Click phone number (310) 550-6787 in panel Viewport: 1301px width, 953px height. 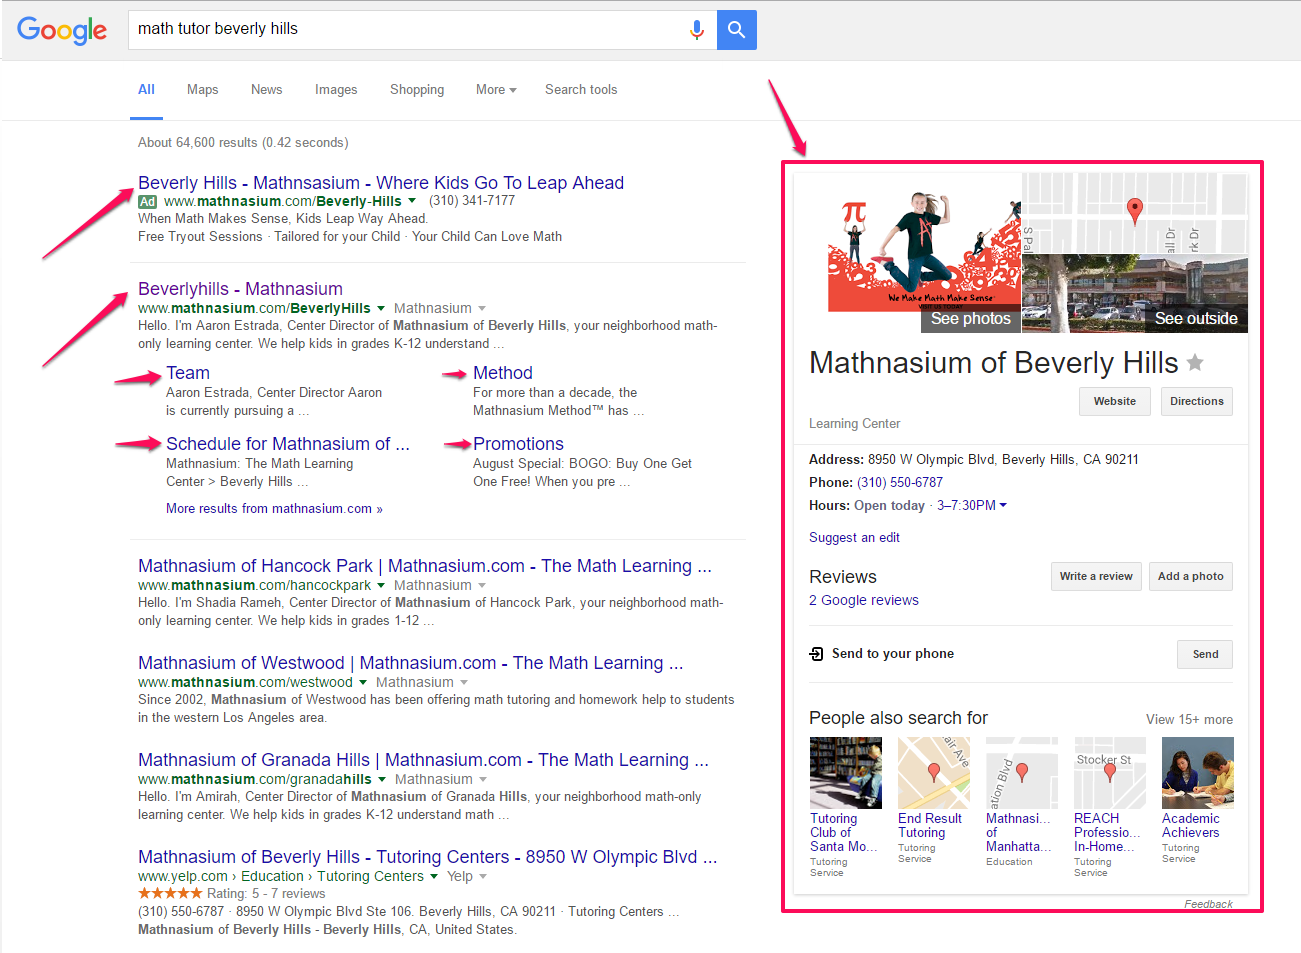point(900,482)
